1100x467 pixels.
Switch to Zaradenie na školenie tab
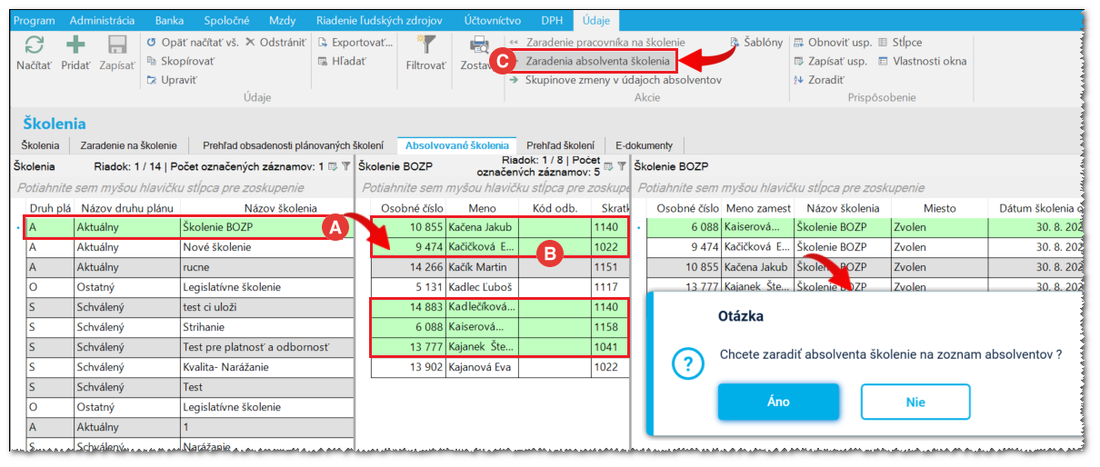coord(128,145)
